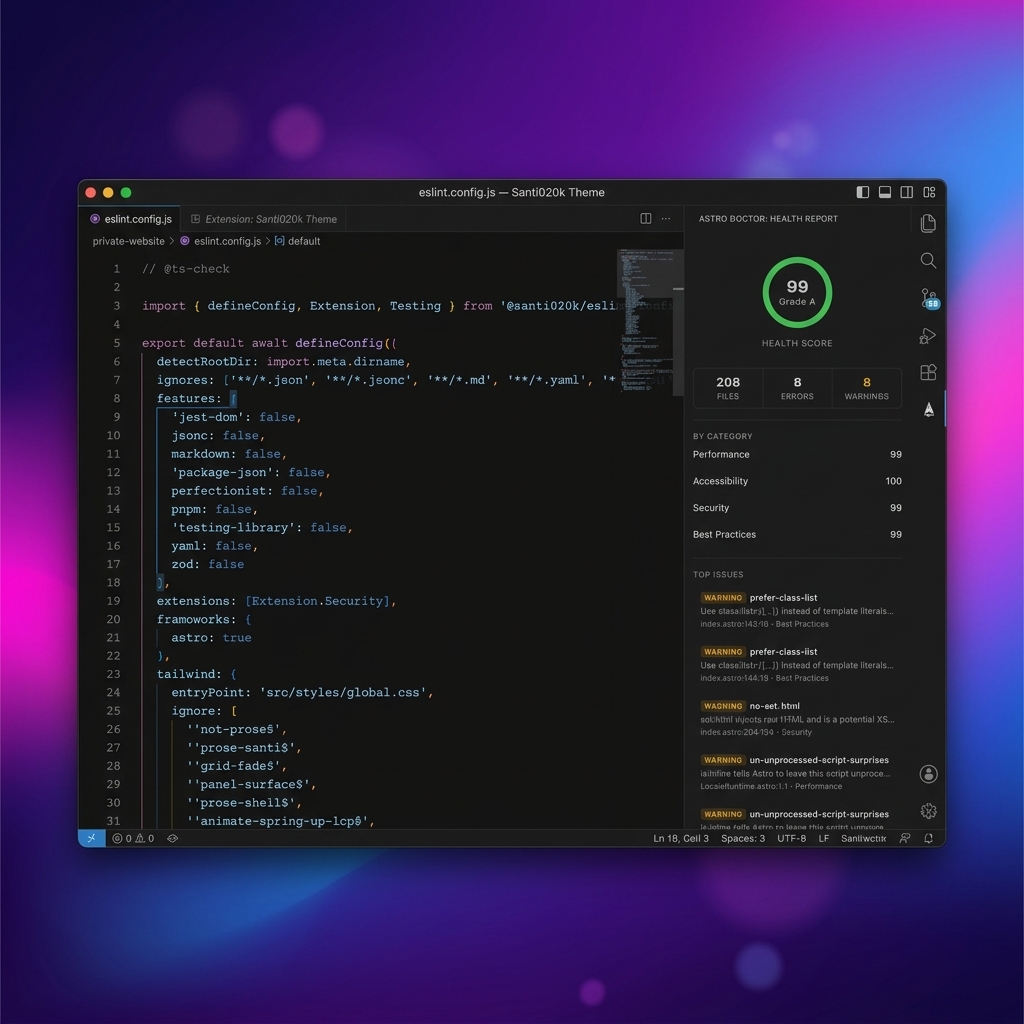Switch to eslint.config.js tab
The image size is (1024, 1024).
130,219
